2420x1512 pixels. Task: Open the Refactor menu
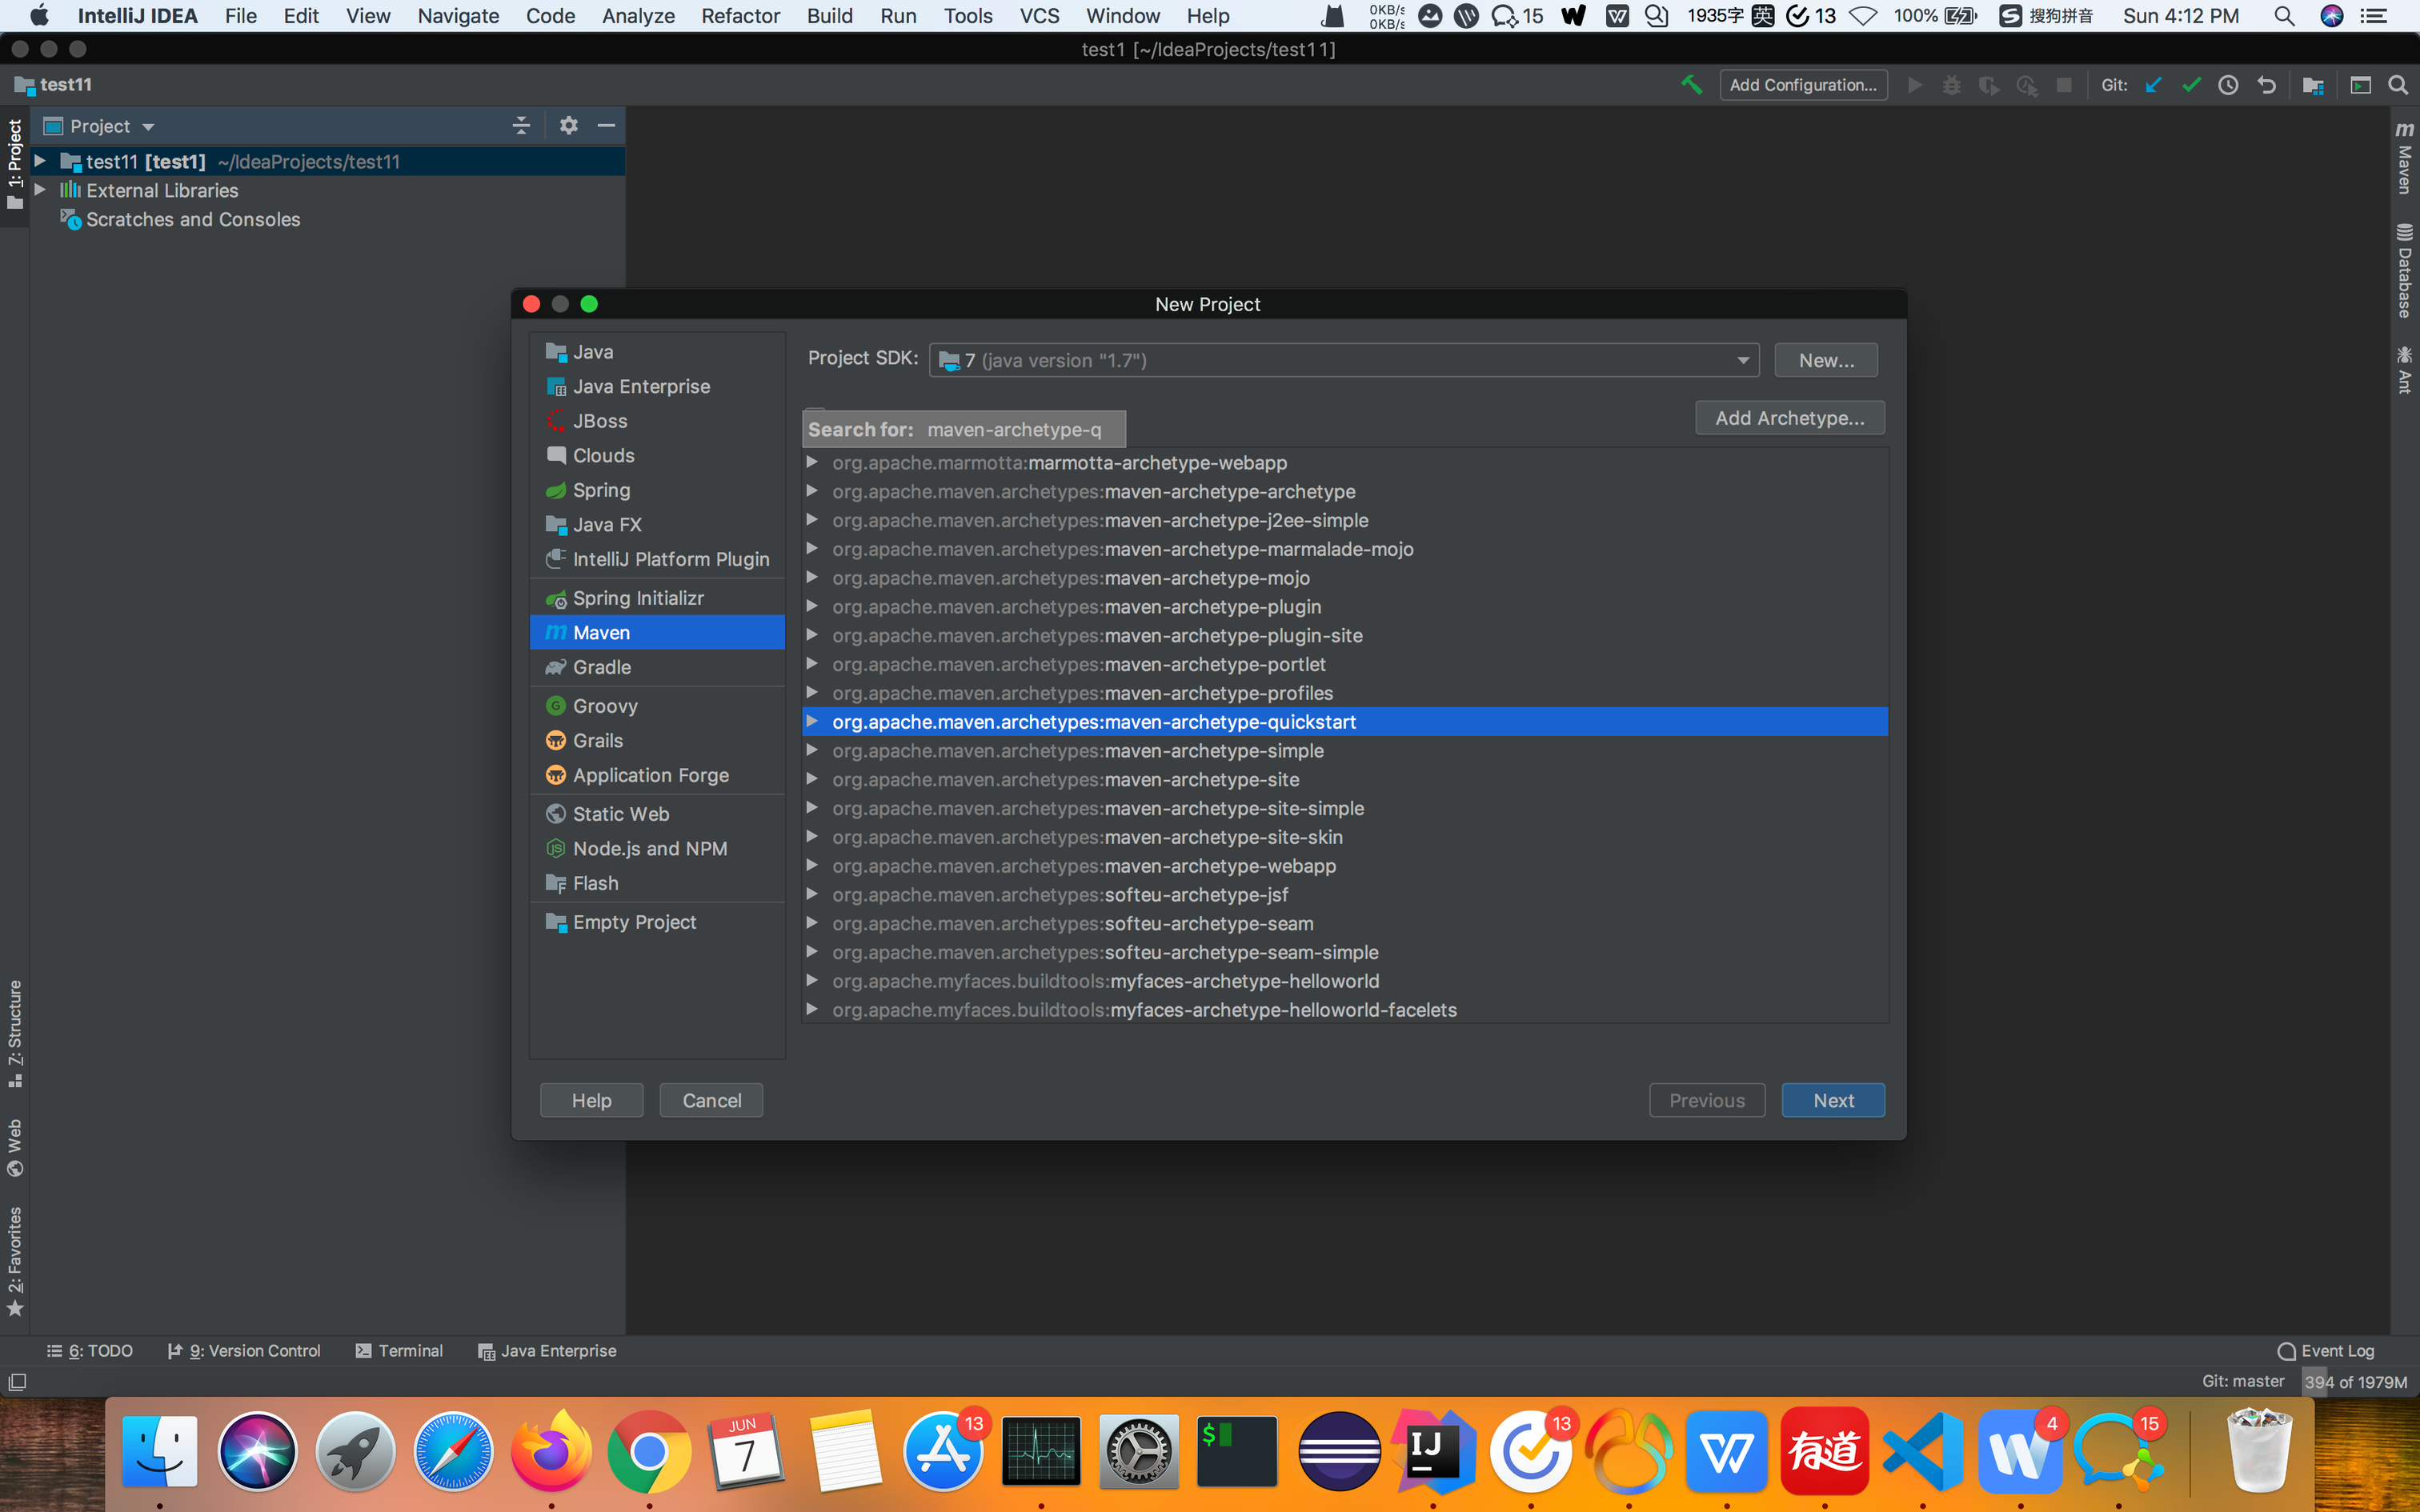739,16
